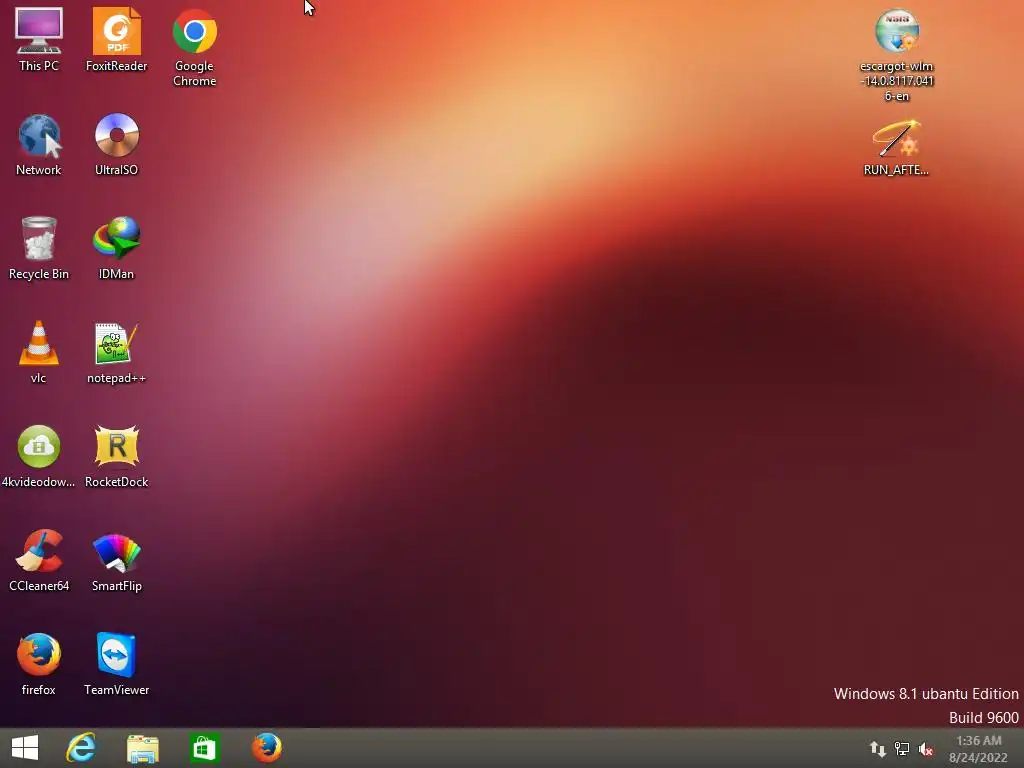The width and height of the screenshot is (1024, 768).
Task: Launch Firefox from the taskbar
Action: (x=266, y=748)
